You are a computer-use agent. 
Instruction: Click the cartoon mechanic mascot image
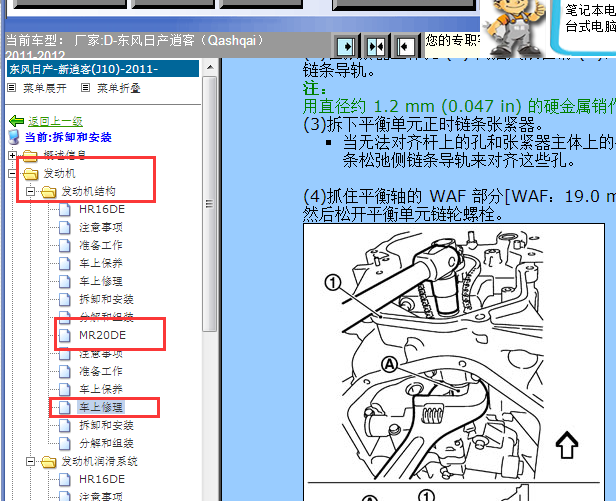point(514,28)
